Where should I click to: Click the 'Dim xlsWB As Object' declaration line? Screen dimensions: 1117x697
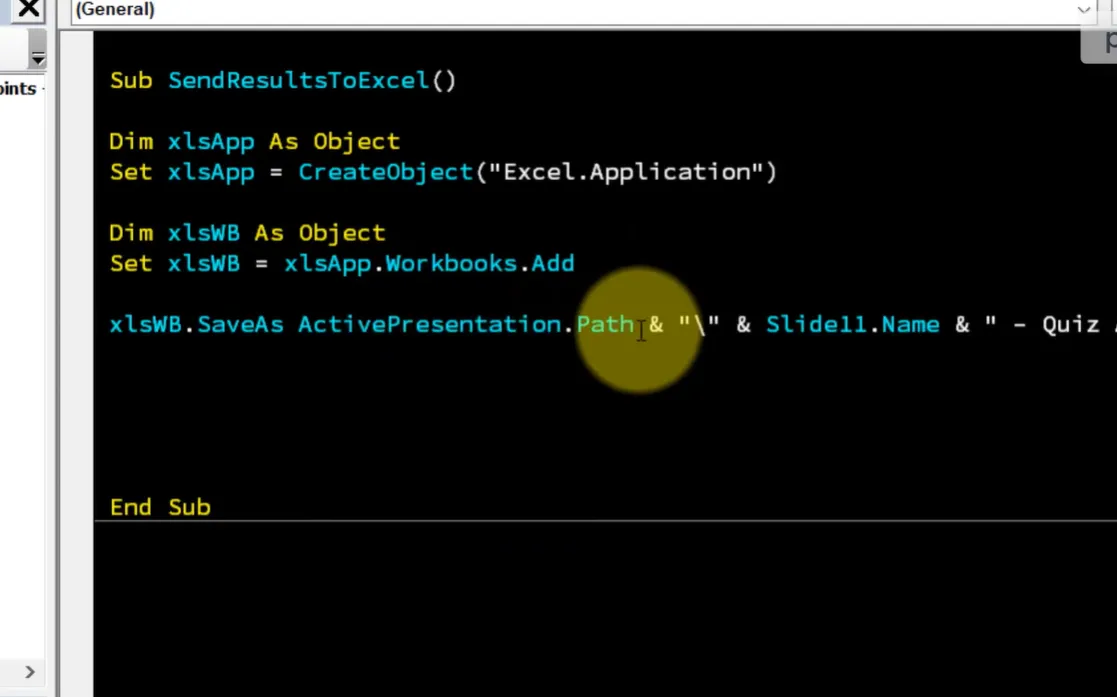point(247,233)
